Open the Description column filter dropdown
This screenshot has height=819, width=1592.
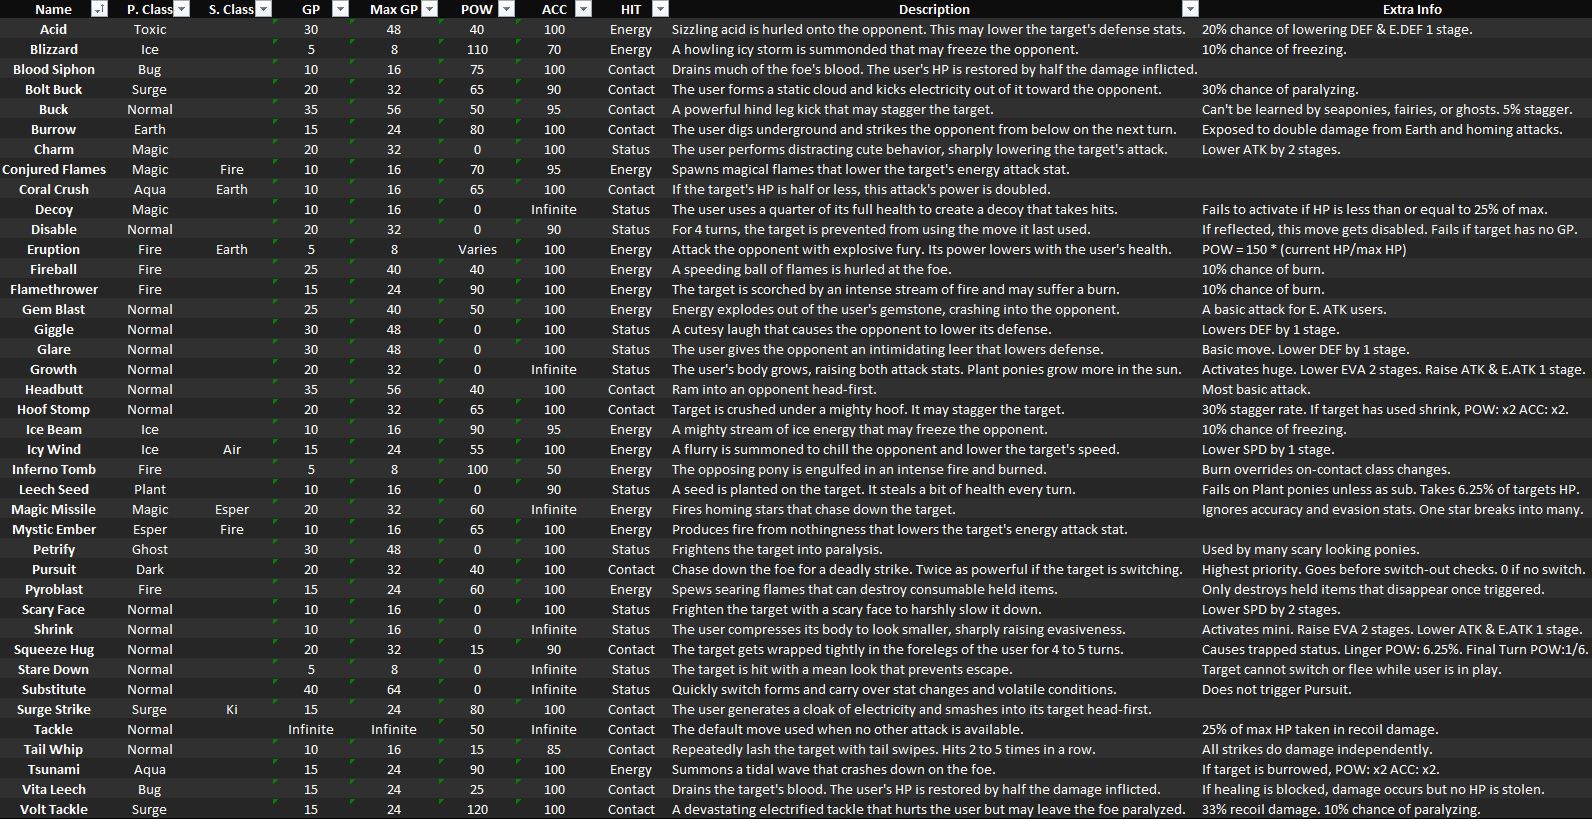pyautogui.click(x=1189, y=9)
